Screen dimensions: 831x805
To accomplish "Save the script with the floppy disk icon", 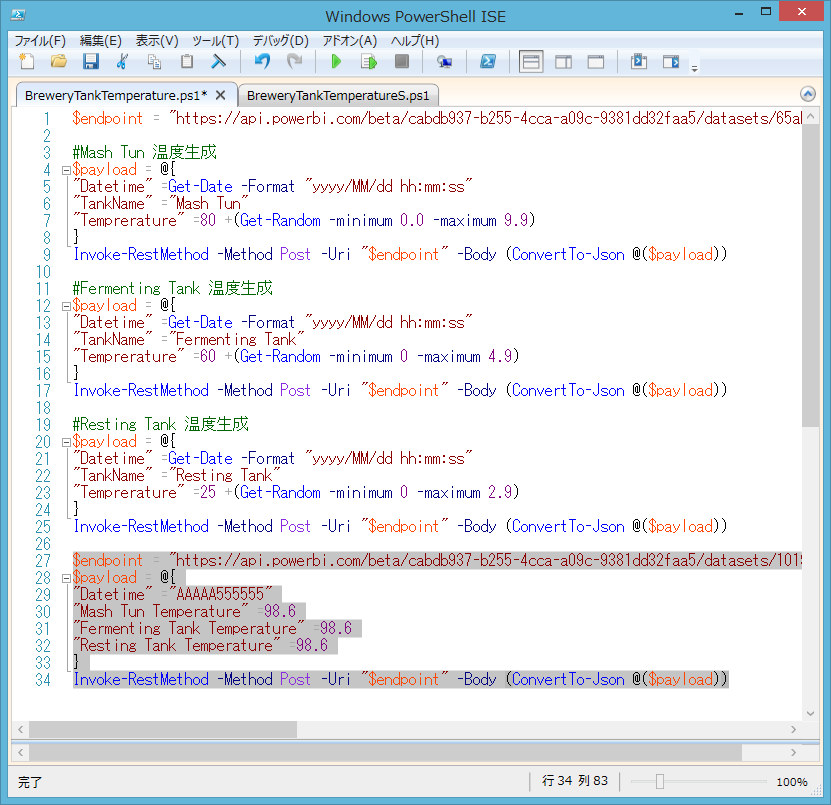I will (x=91, y=61).
